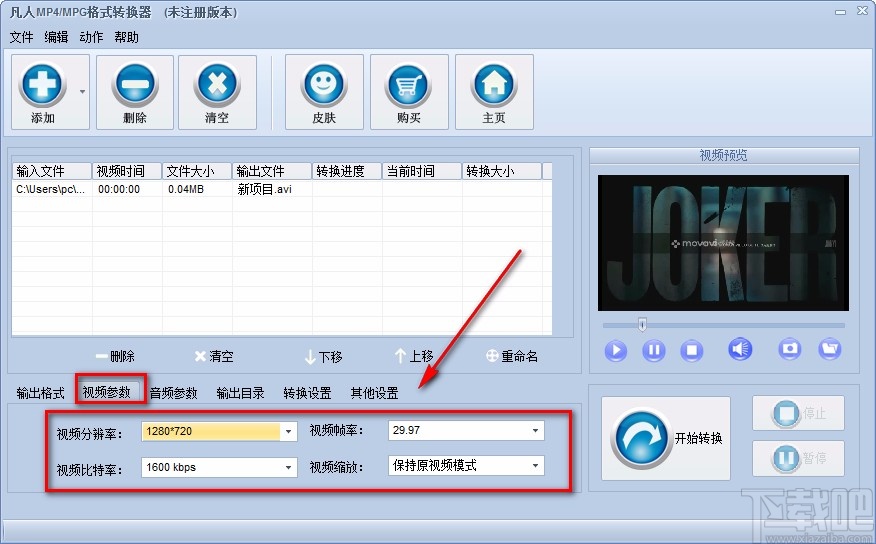Click the 清空 X toolbar icon
876x544 pixels.
[x=217, y=84]
